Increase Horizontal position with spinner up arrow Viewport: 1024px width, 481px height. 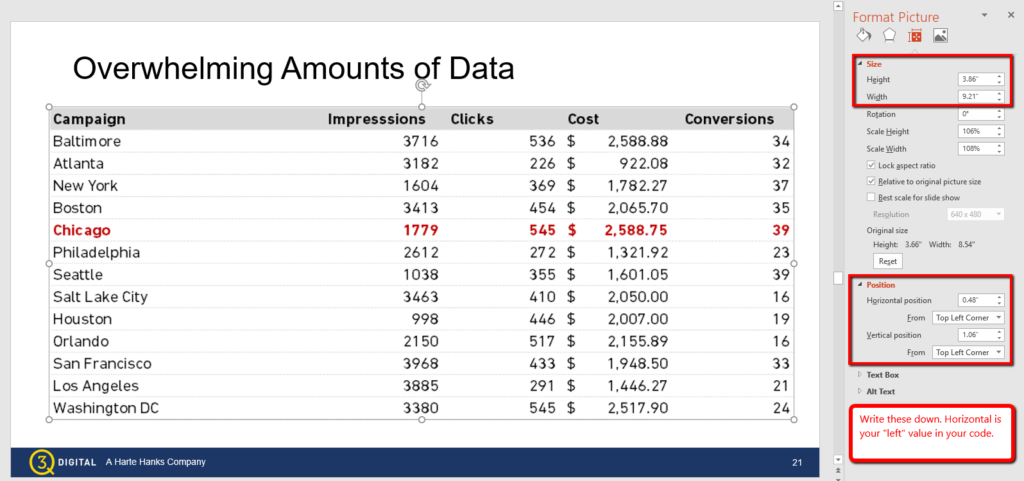999,298
